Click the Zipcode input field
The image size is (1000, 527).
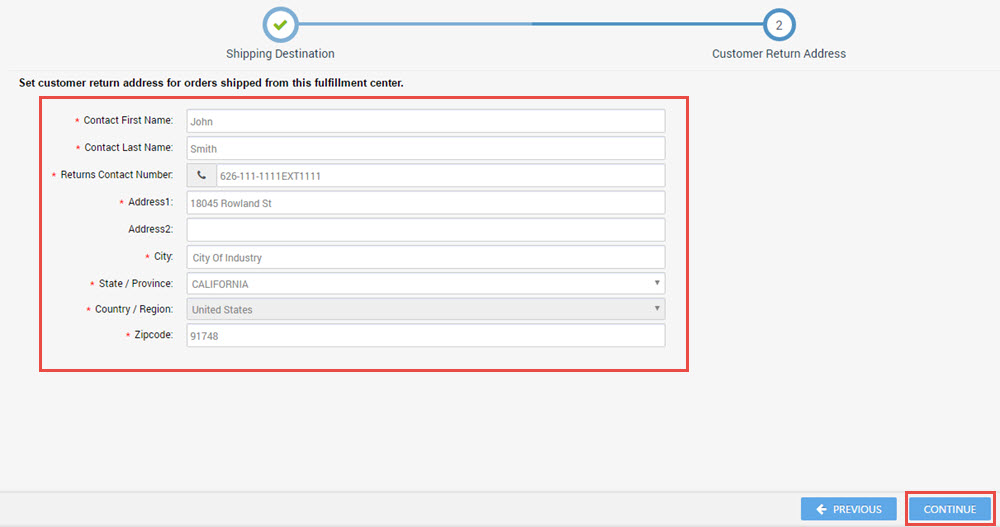click(425, 336)
